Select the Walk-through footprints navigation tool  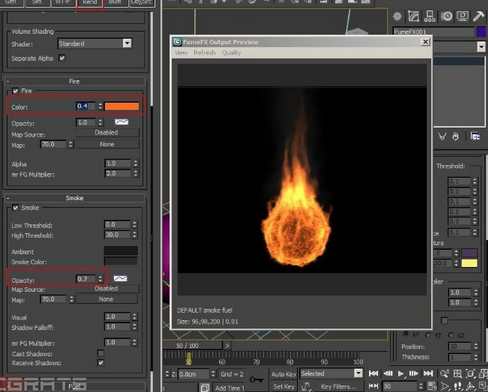(x=458, y=386)
